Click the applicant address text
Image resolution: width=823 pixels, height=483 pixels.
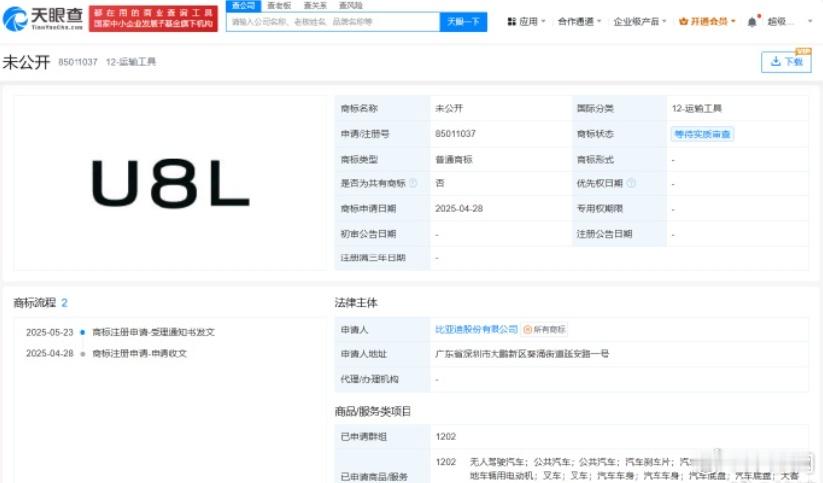point(522,354)
